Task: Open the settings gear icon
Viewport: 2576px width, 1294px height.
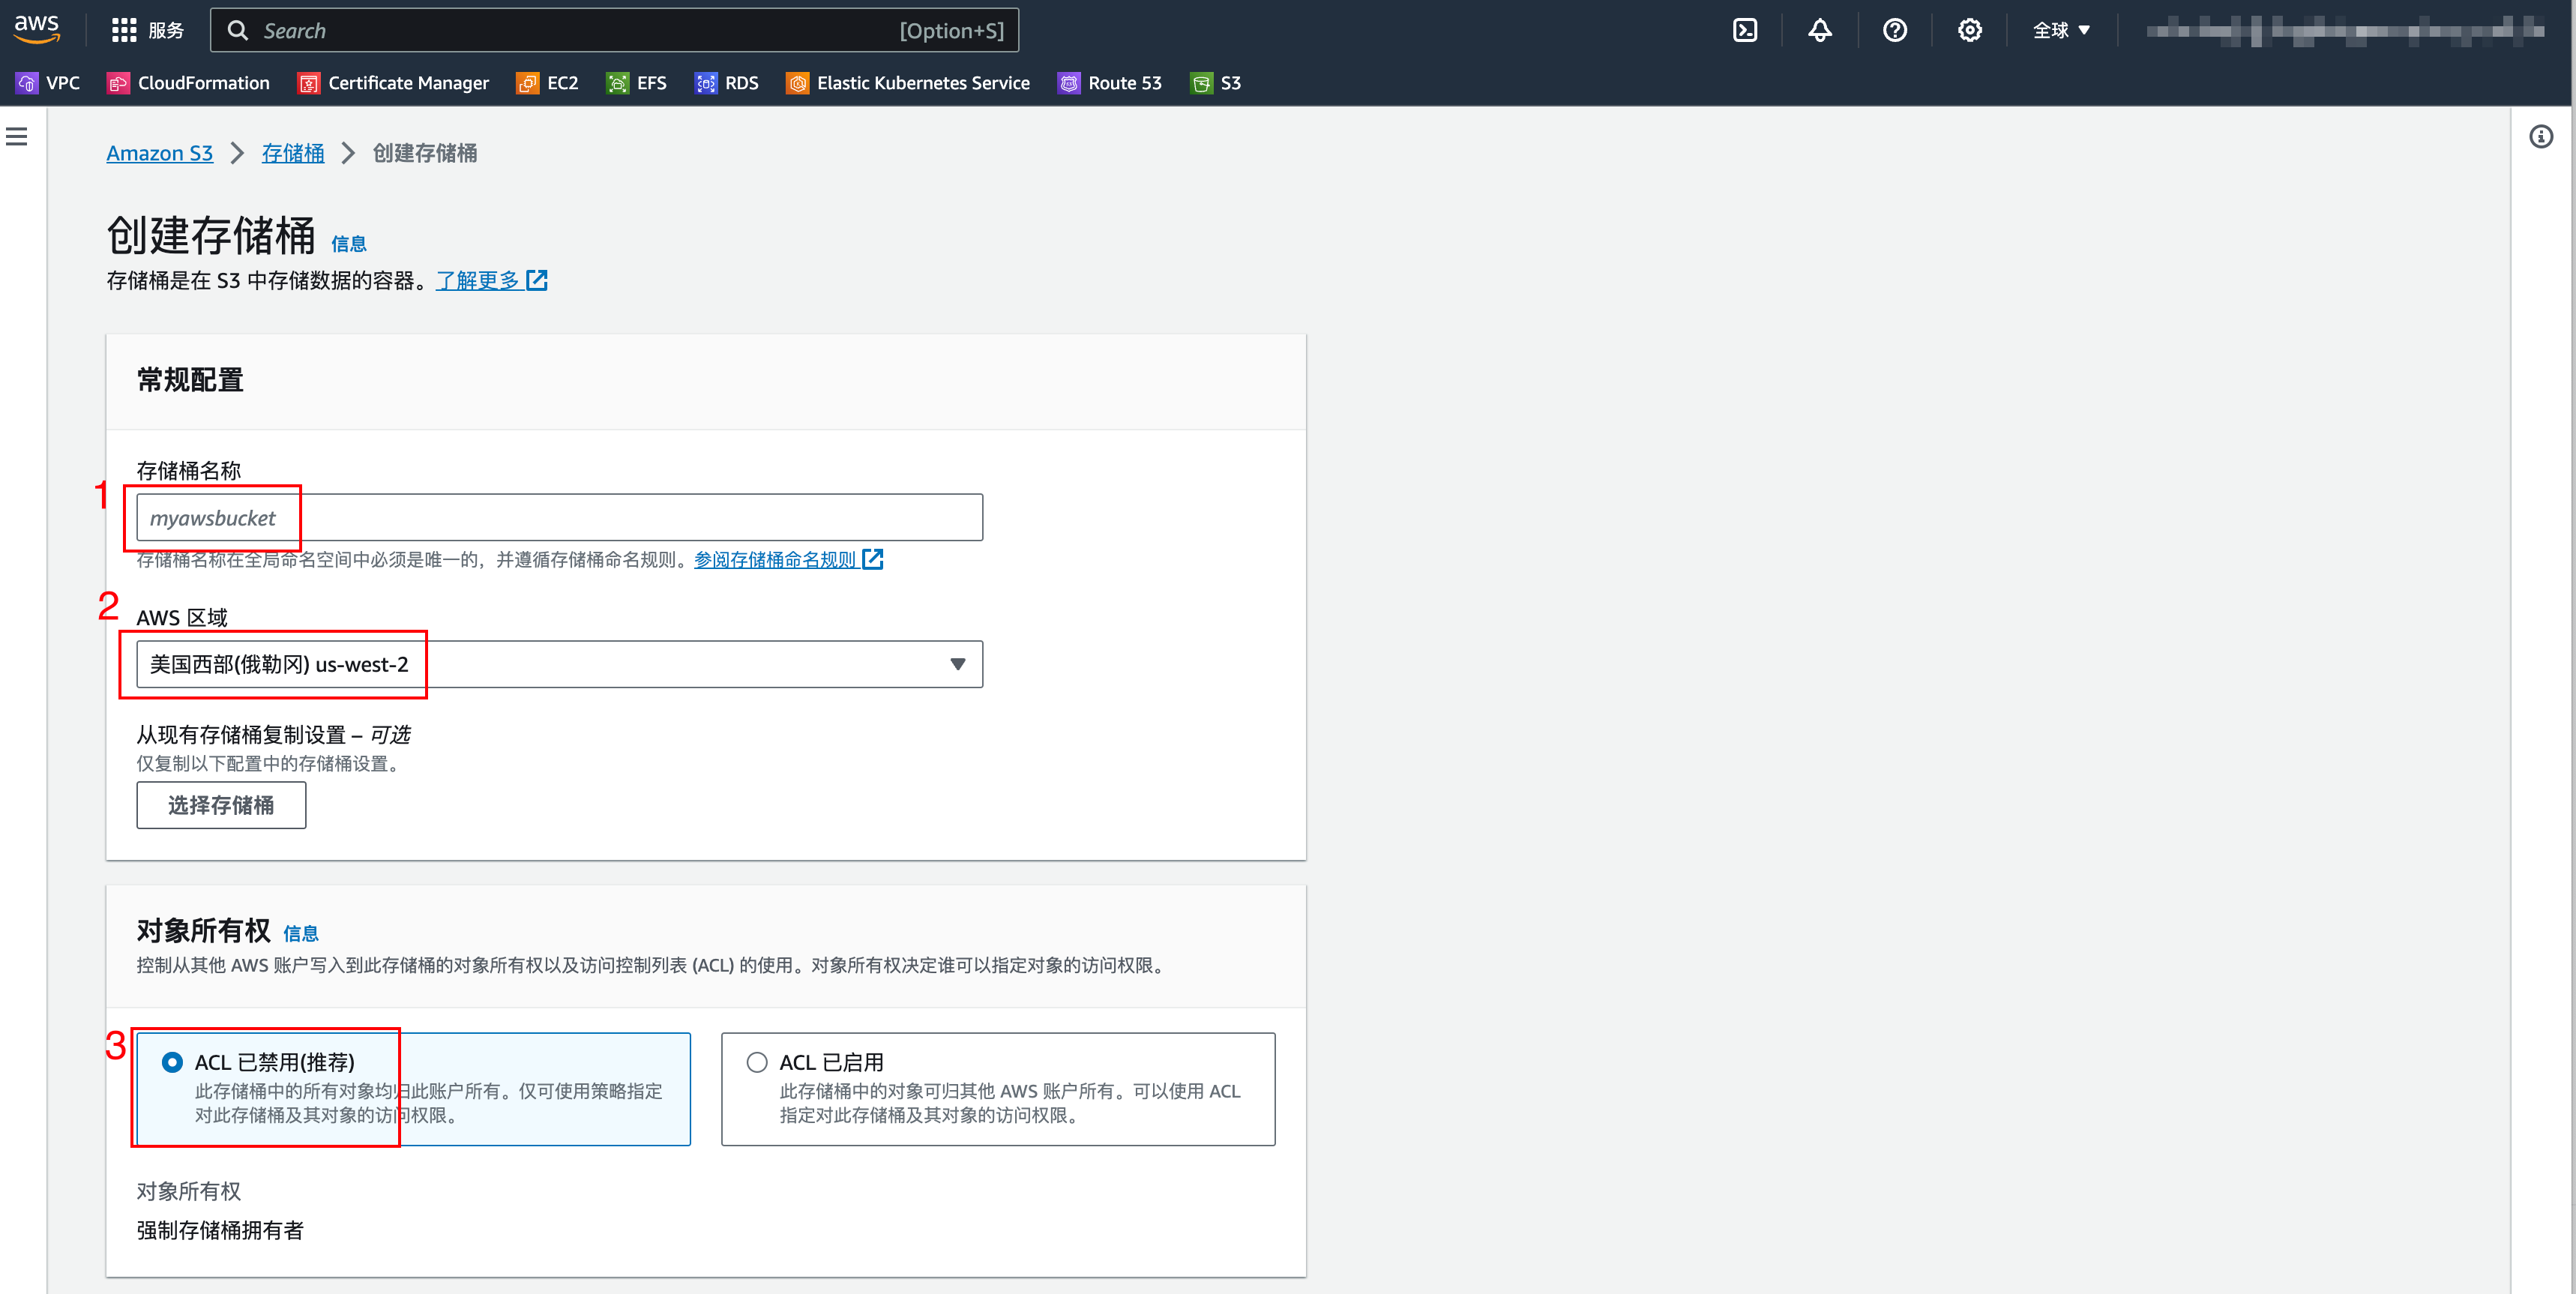Action: point(1970,30)
